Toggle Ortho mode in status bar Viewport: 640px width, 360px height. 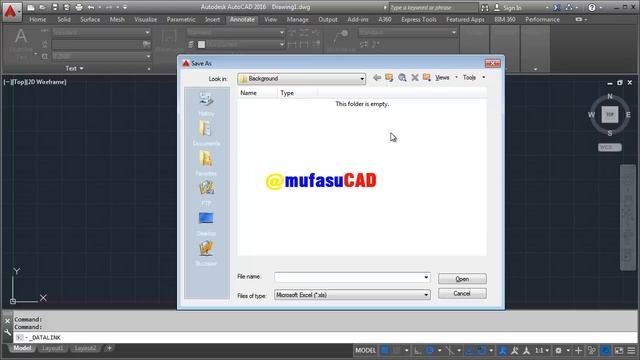coord(418,350)
